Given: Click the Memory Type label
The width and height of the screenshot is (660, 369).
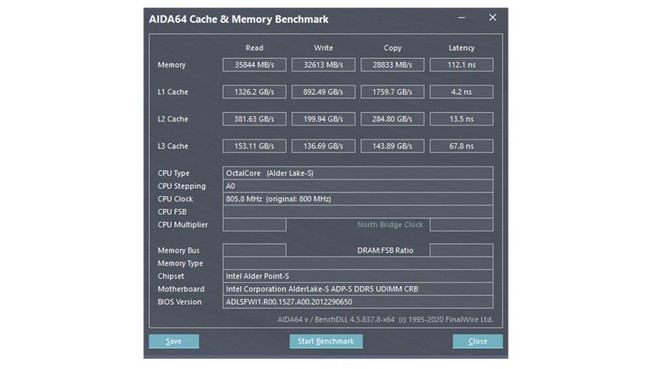Looking at the screenshot, I should (180, 263).
